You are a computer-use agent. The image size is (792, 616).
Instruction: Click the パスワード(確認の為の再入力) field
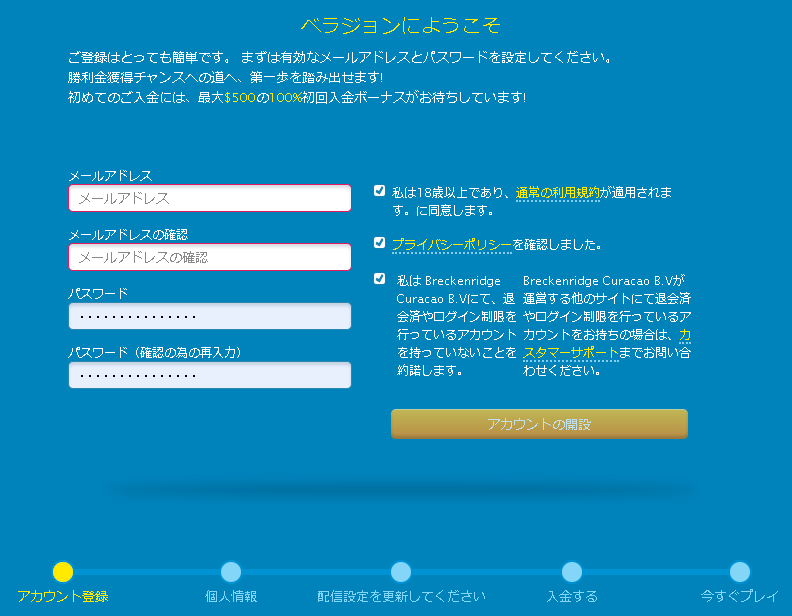(210, 375)
